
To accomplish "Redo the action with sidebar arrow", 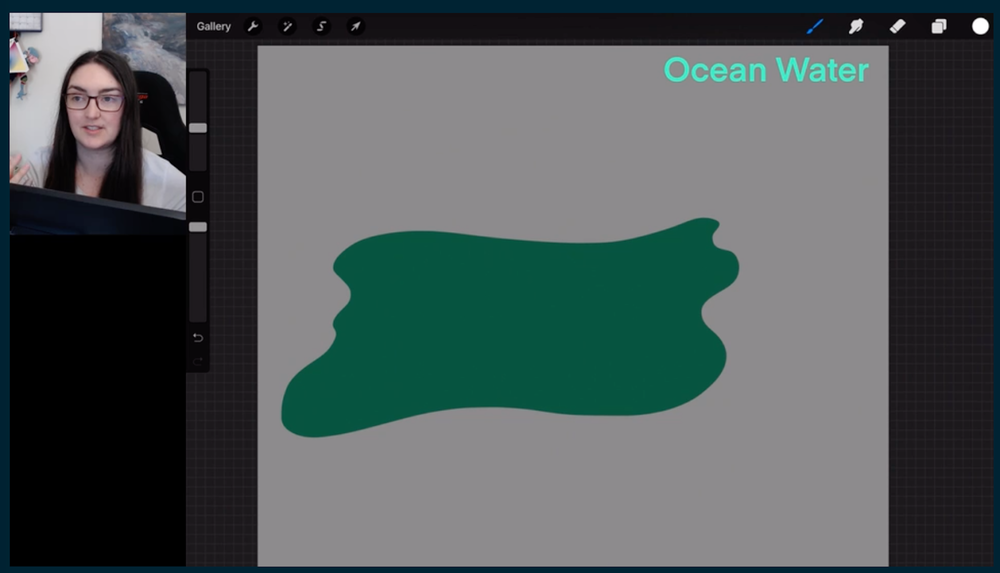I will pos(198,361).
